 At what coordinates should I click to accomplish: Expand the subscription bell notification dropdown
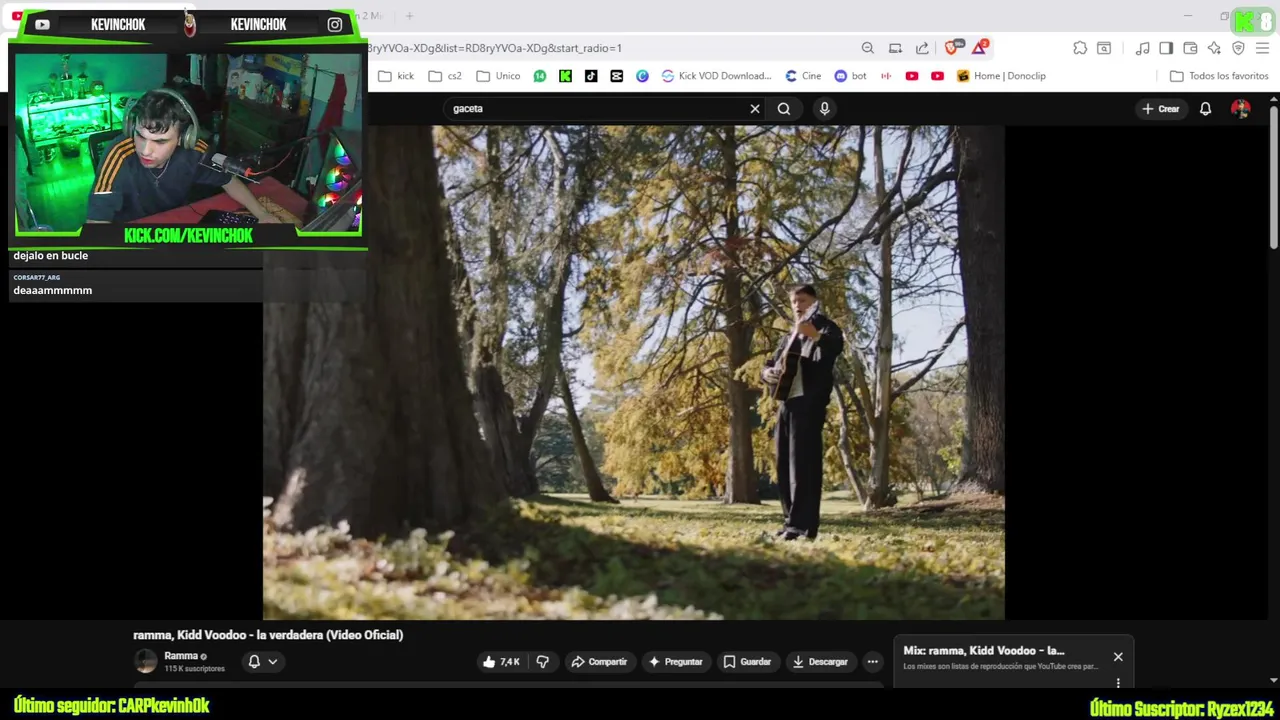pyautogui.click(x=262, y=662)
